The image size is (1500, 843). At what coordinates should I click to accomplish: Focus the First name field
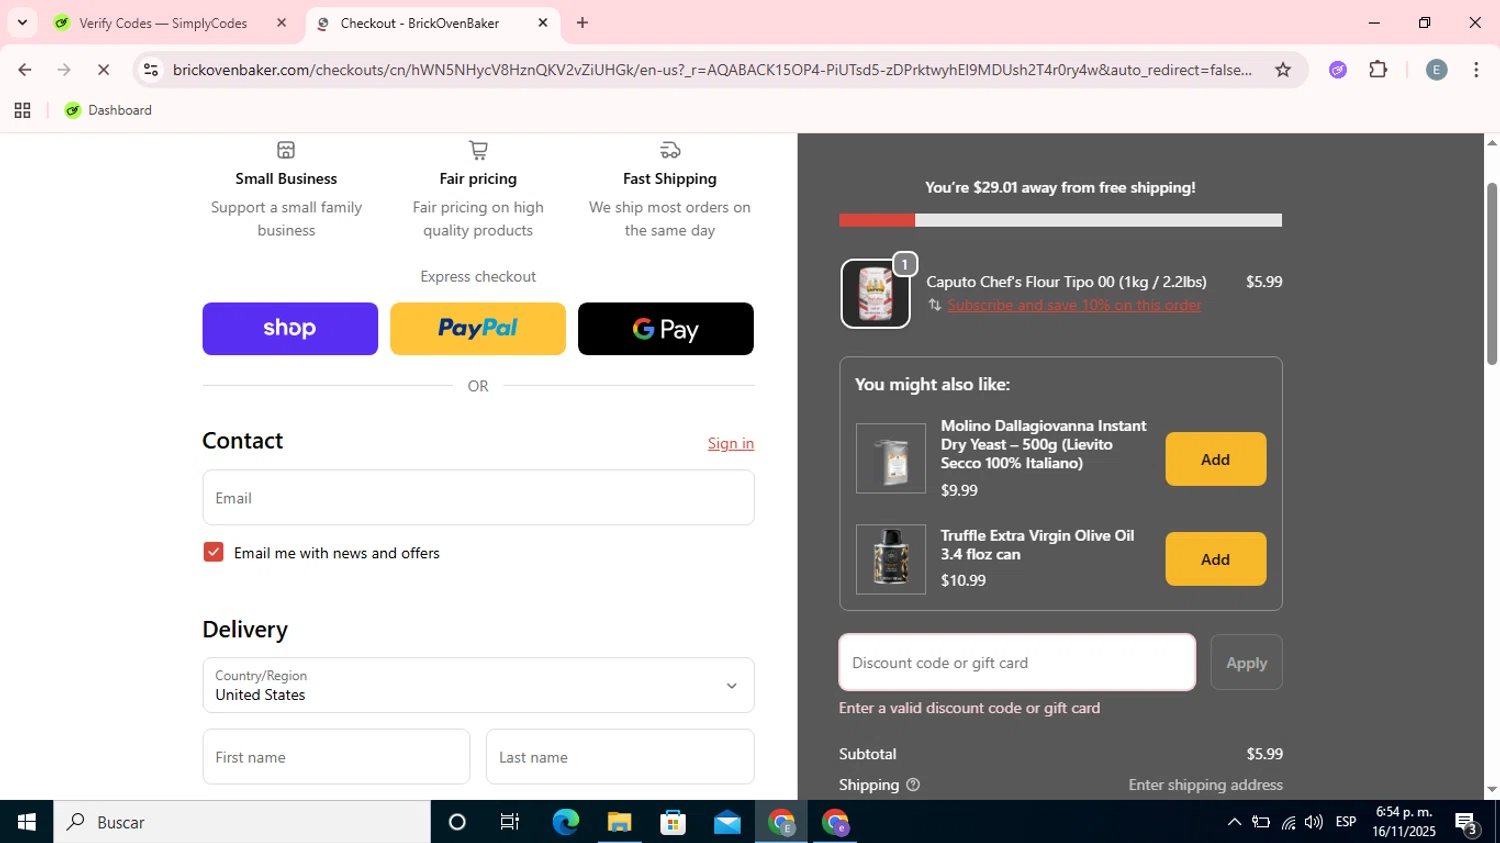coord(336,757)
